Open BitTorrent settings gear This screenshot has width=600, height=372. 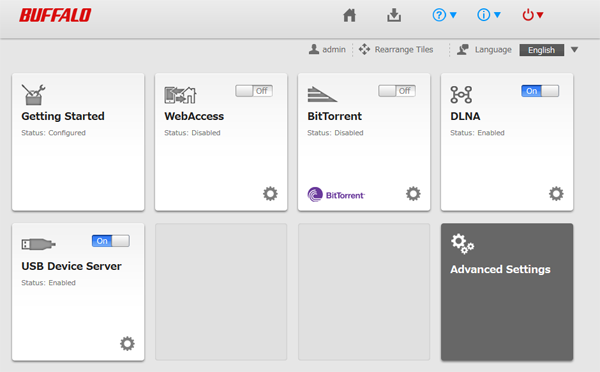(x=413, y=194)
